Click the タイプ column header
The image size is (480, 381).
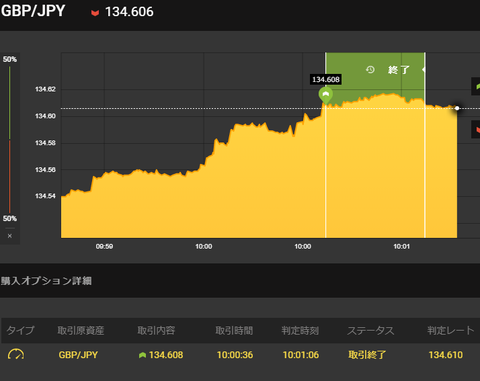coord(20,330)
